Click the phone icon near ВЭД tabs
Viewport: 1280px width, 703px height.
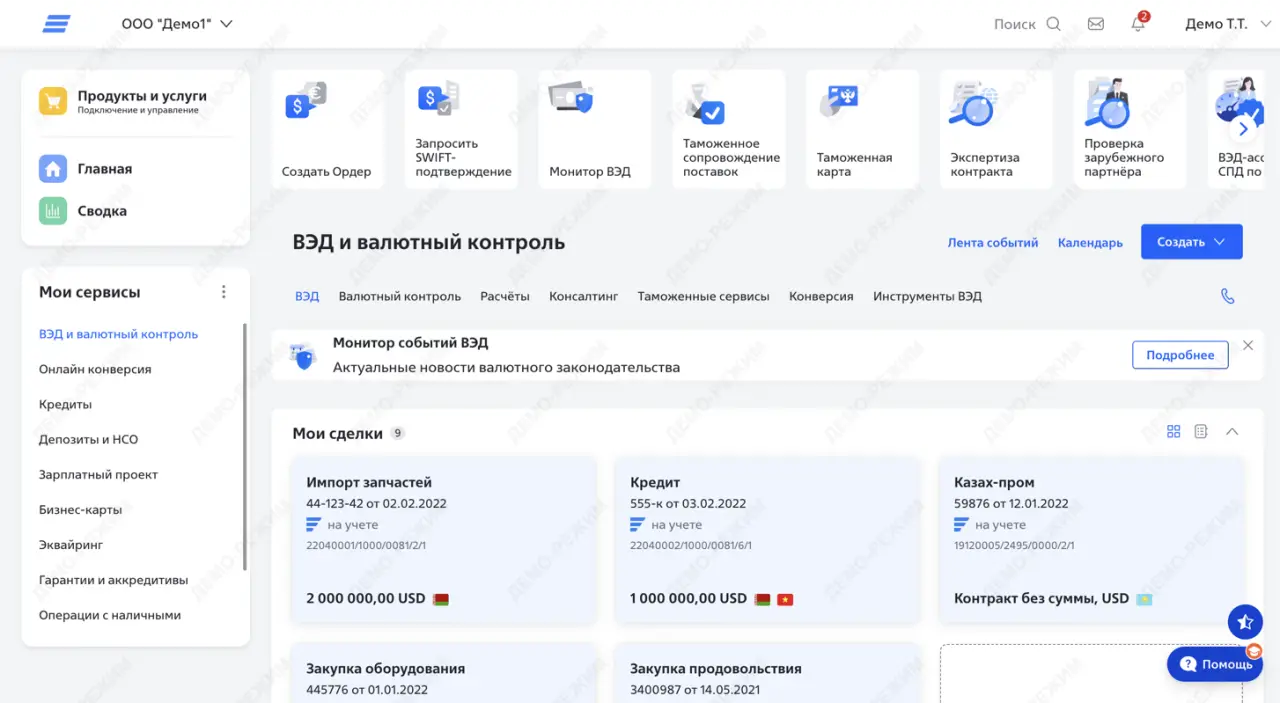[1227, 296]
